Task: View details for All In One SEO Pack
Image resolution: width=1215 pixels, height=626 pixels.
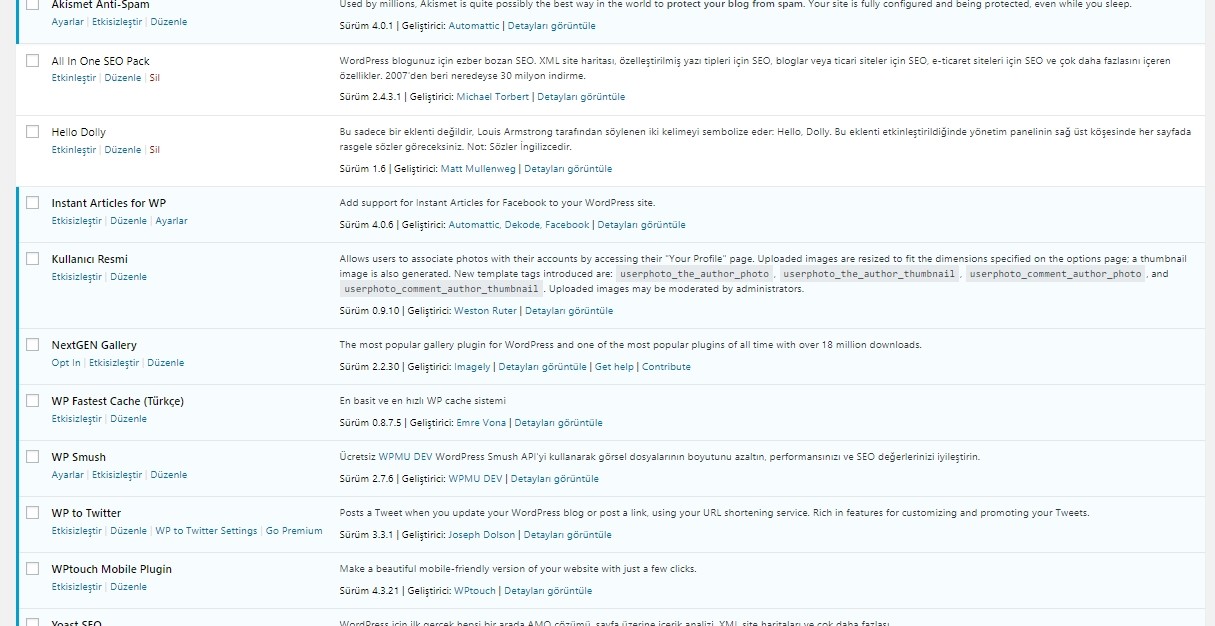Action: coord(582,97)
